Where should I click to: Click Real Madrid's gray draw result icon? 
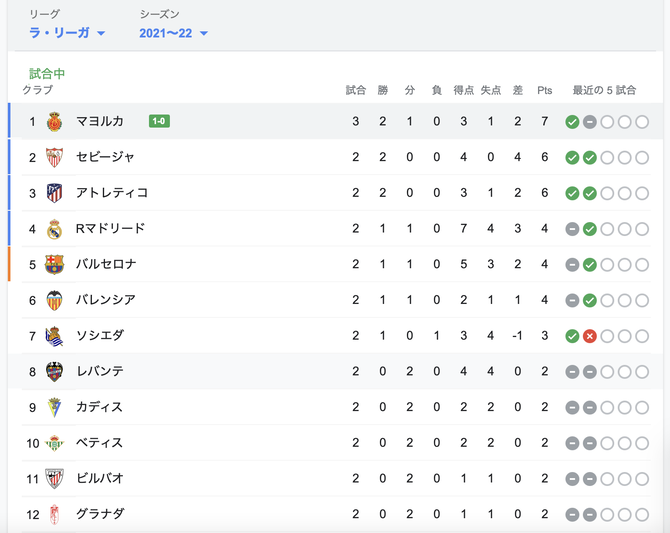(x=572, y=230)
